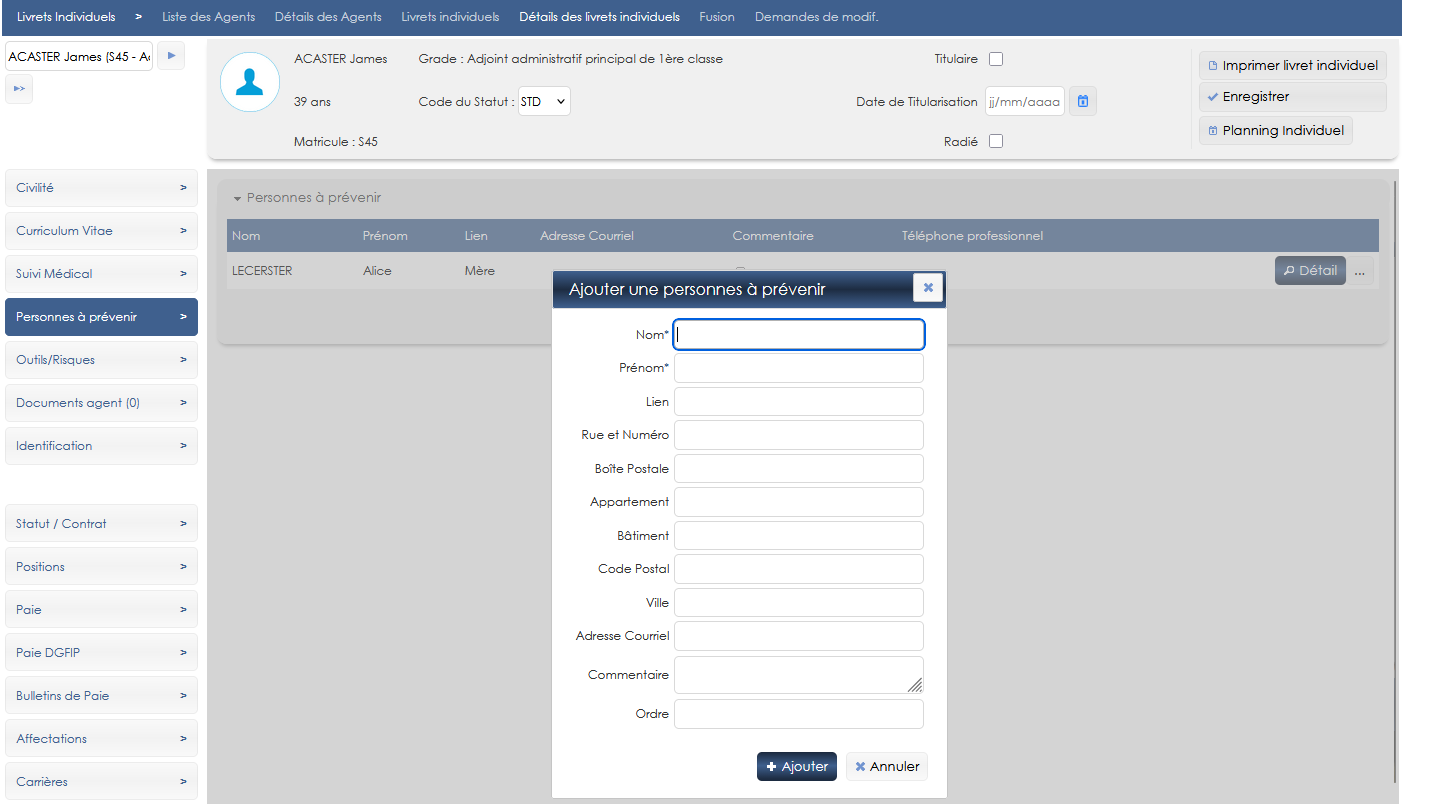Open the ellipsis menu for LECERSTER row
The image size is (1456, 804).
(x=1360, y=270)
